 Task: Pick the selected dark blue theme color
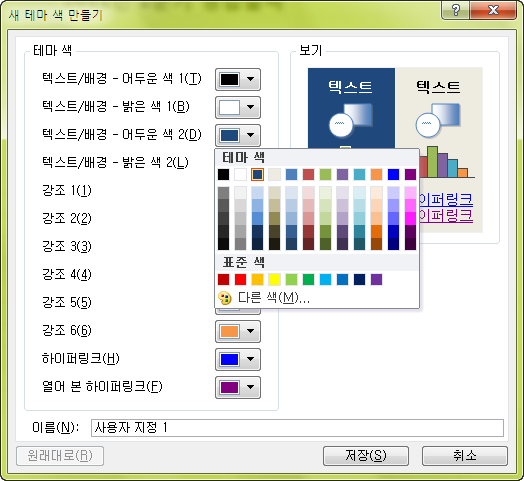(x=257, y=174)
